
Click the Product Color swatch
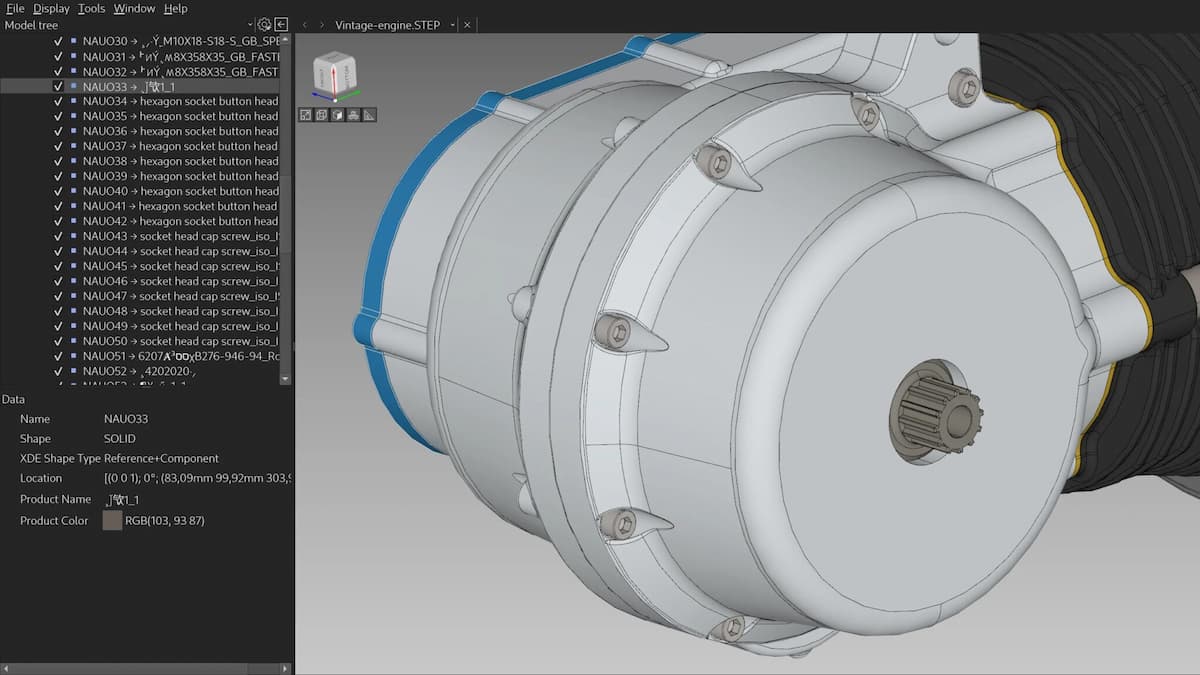click(112, 521)
